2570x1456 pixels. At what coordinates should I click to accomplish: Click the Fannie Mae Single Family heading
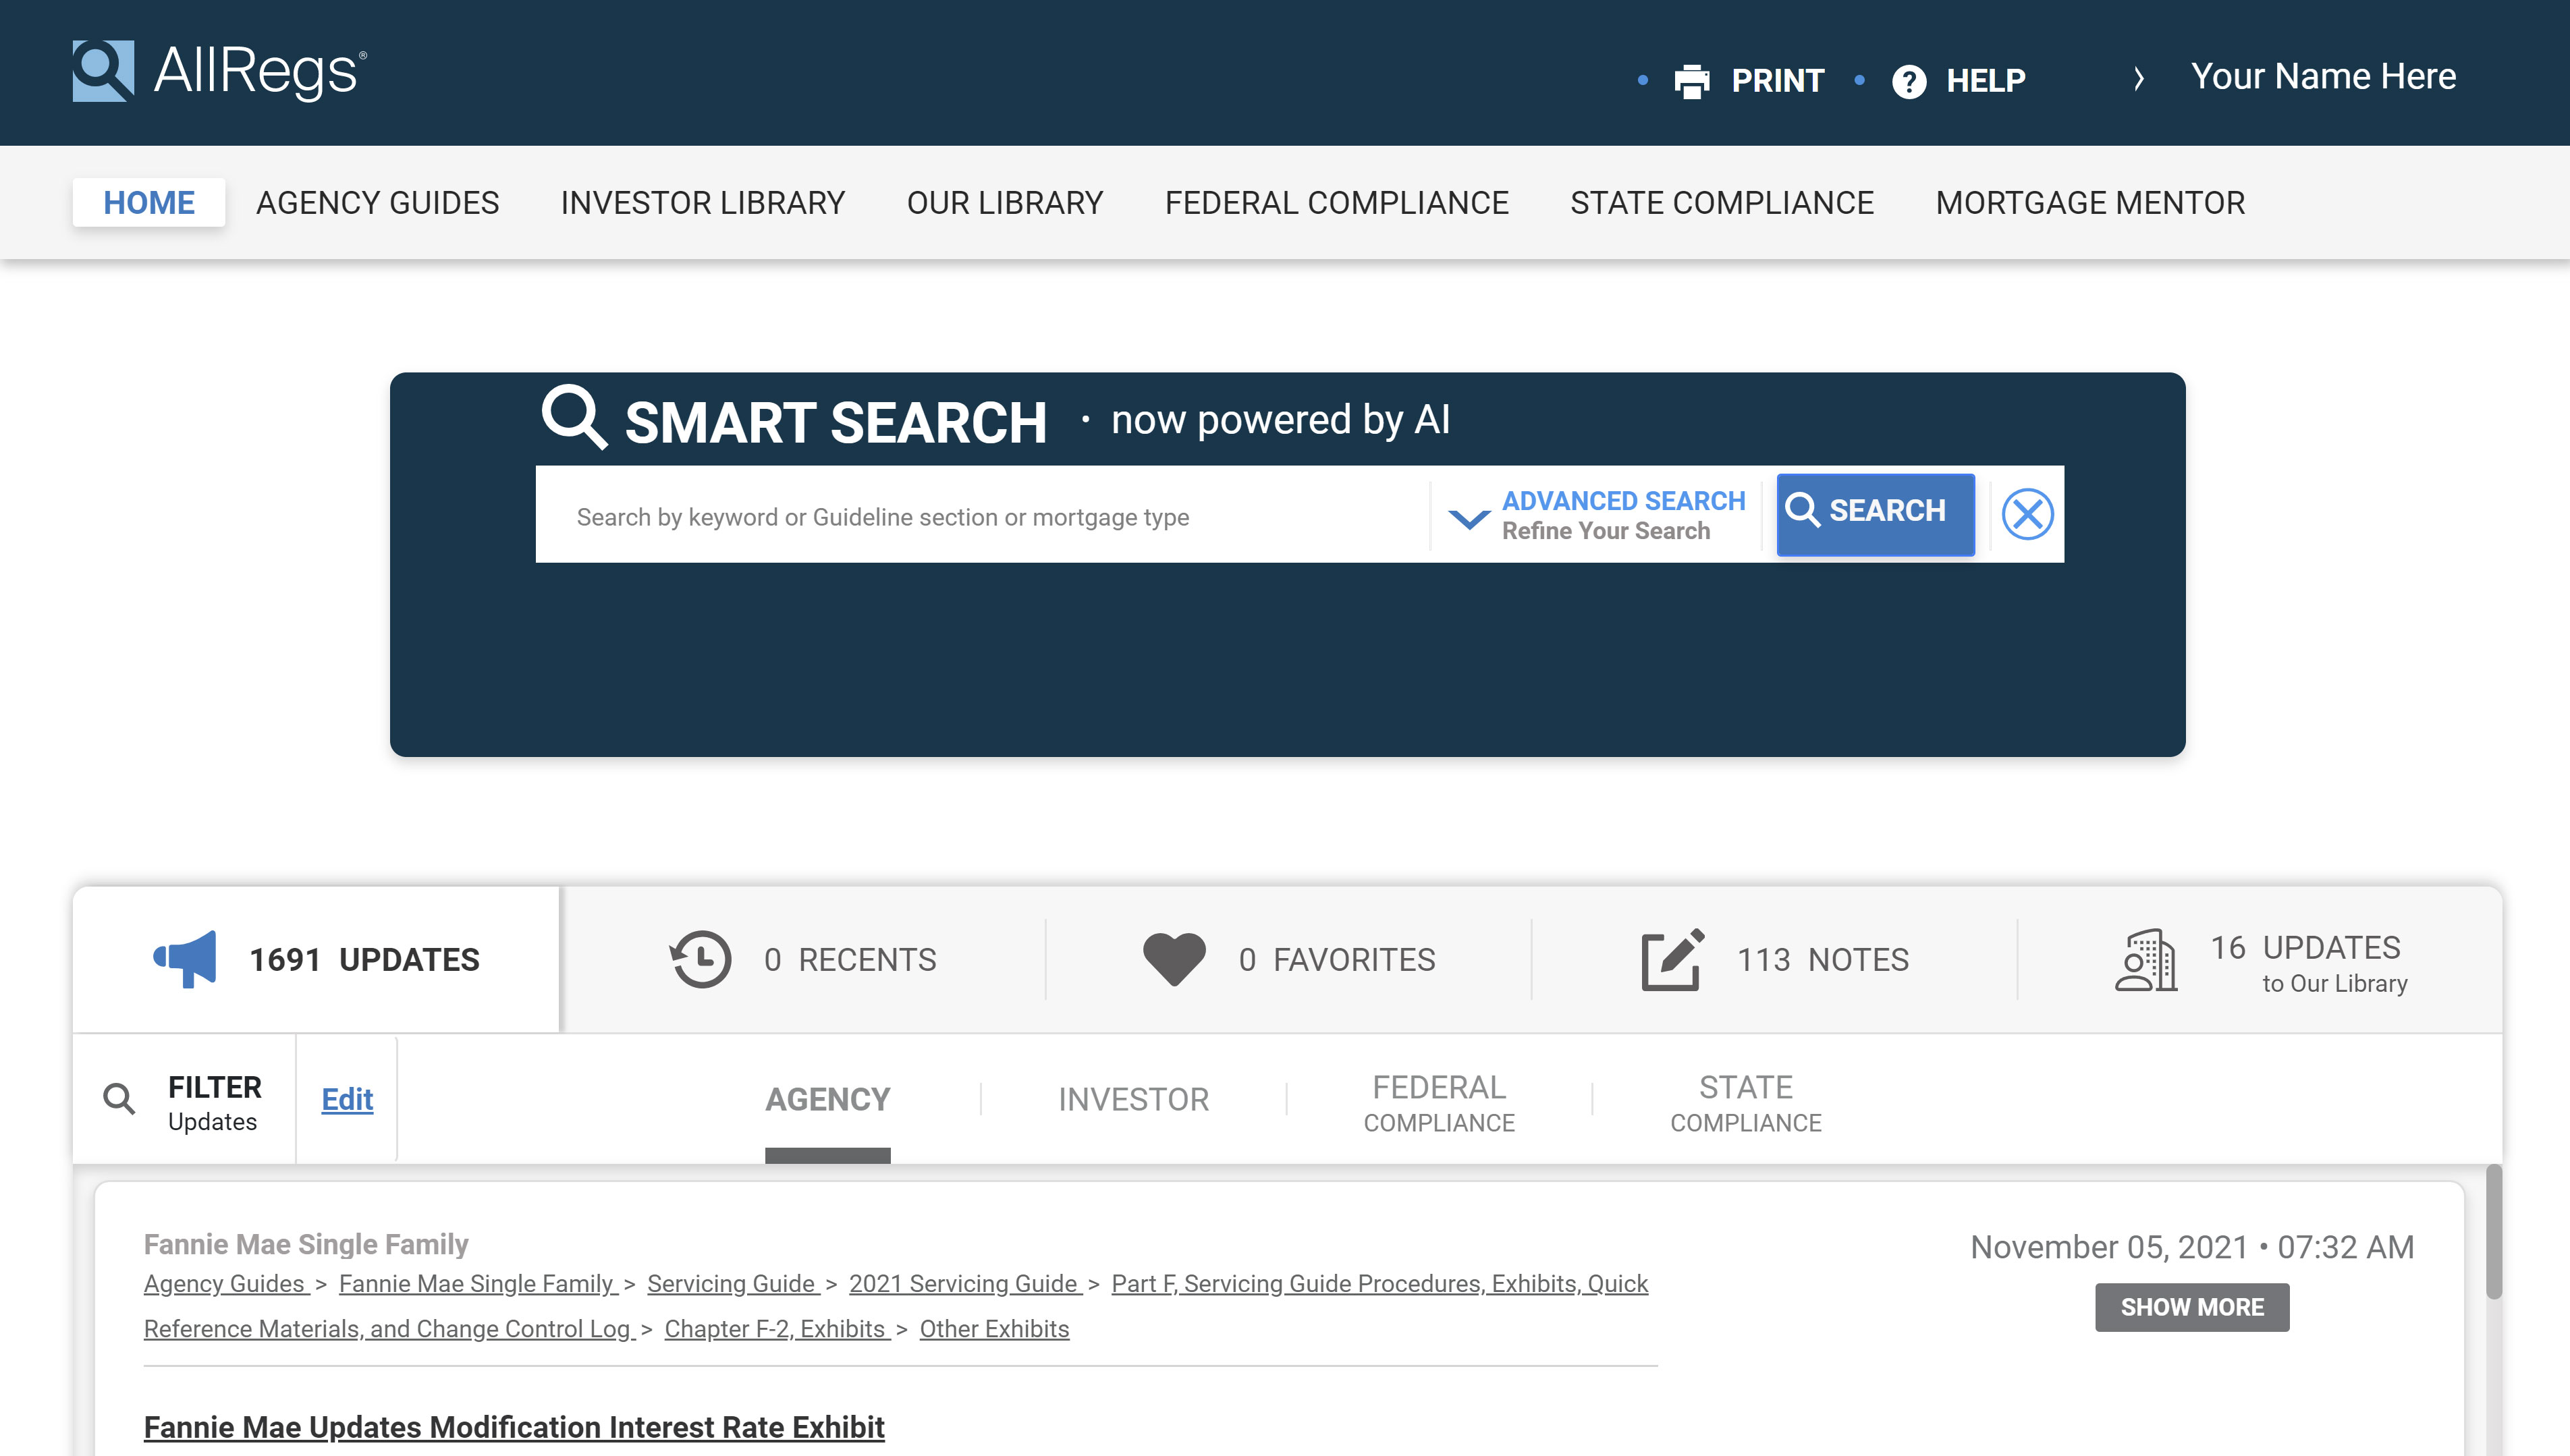306,1245
